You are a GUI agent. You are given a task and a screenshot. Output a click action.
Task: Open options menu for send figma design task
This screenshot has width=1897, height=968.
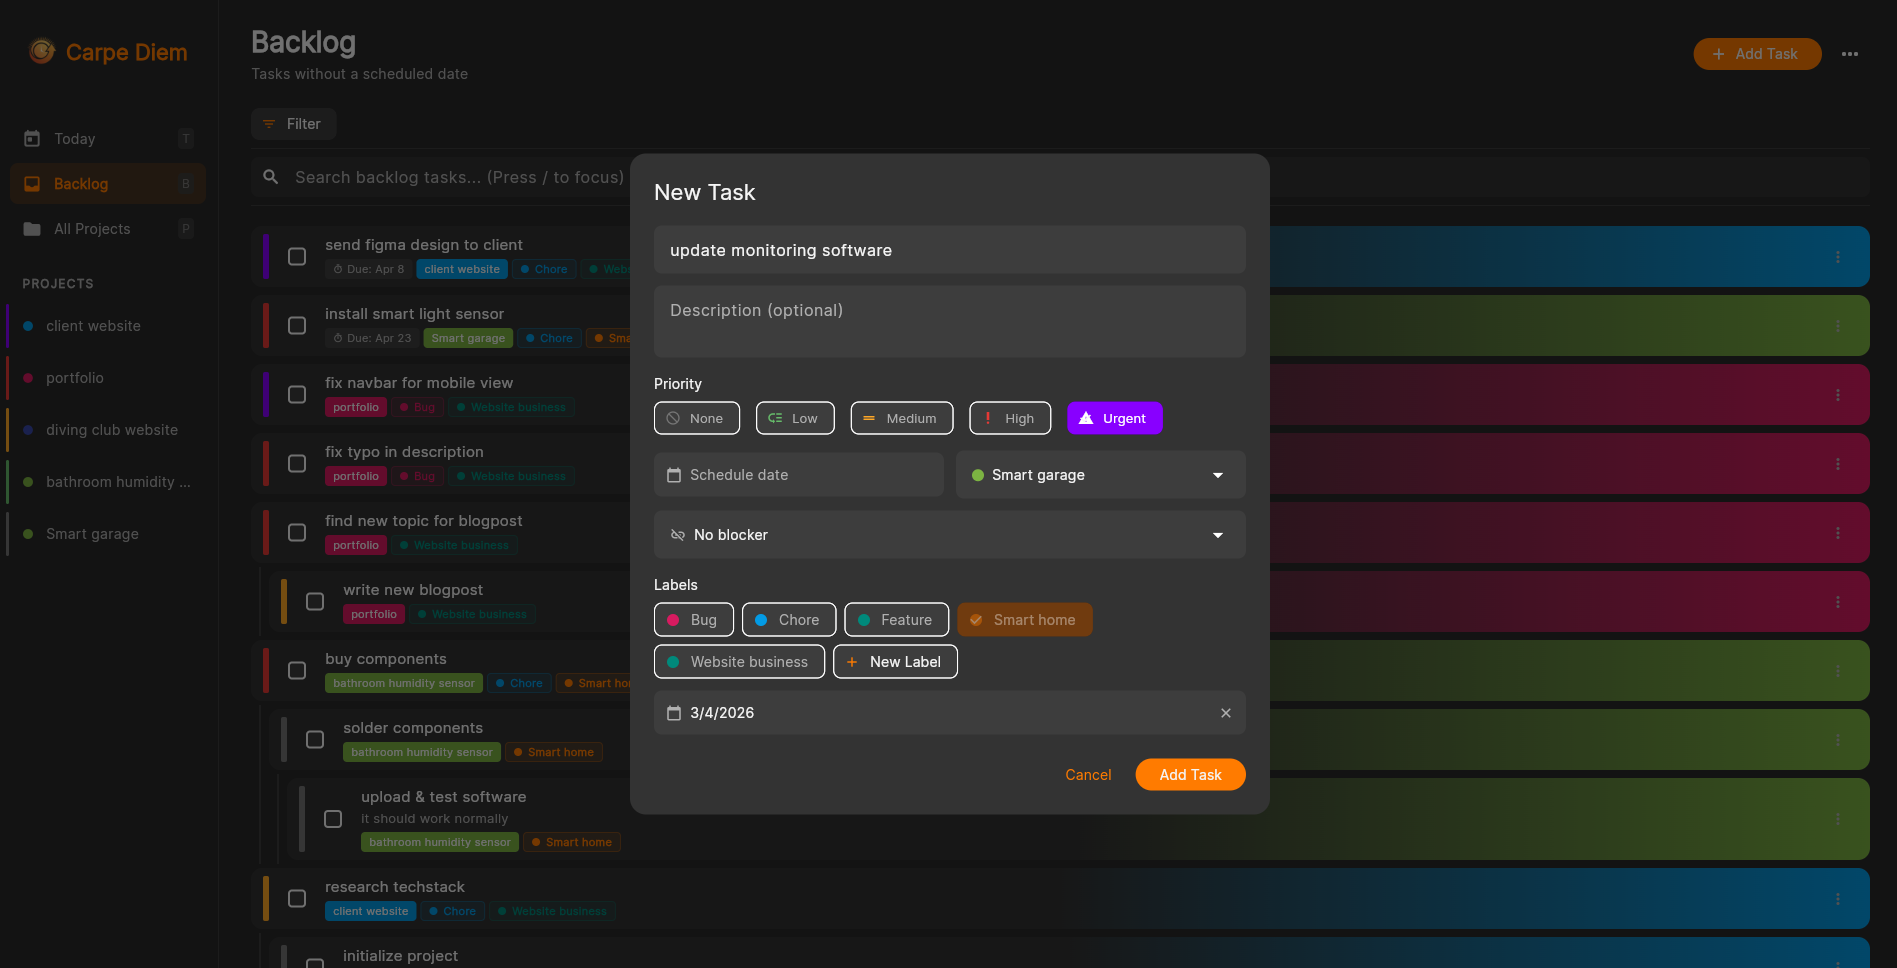point(1837,257)
